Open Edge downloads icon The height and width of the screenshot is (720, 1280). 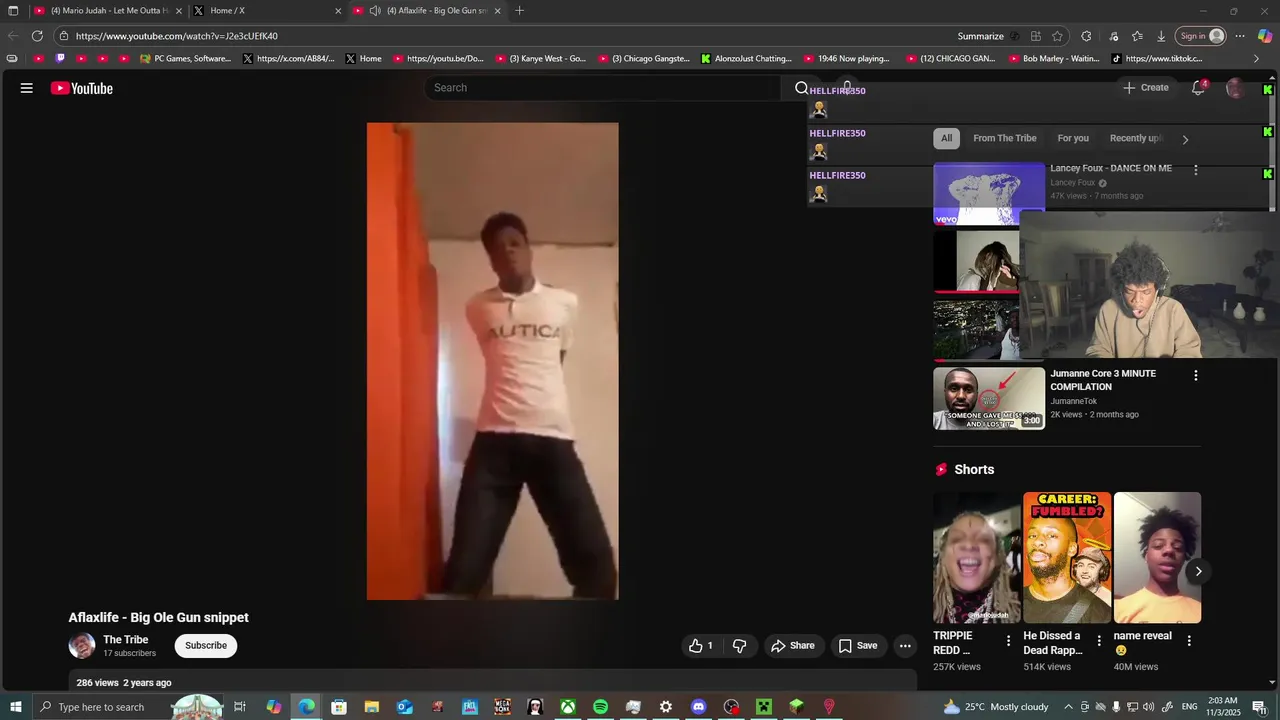1161,36
